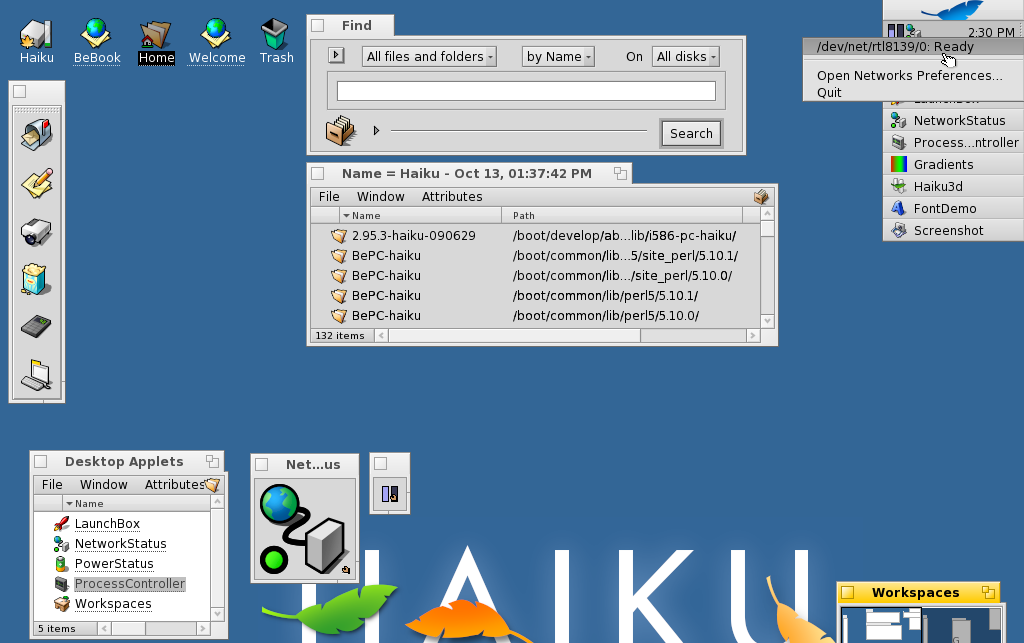
Task: Click inside the Find query text field
Action: pyautogui.click(x=525, y=89)
